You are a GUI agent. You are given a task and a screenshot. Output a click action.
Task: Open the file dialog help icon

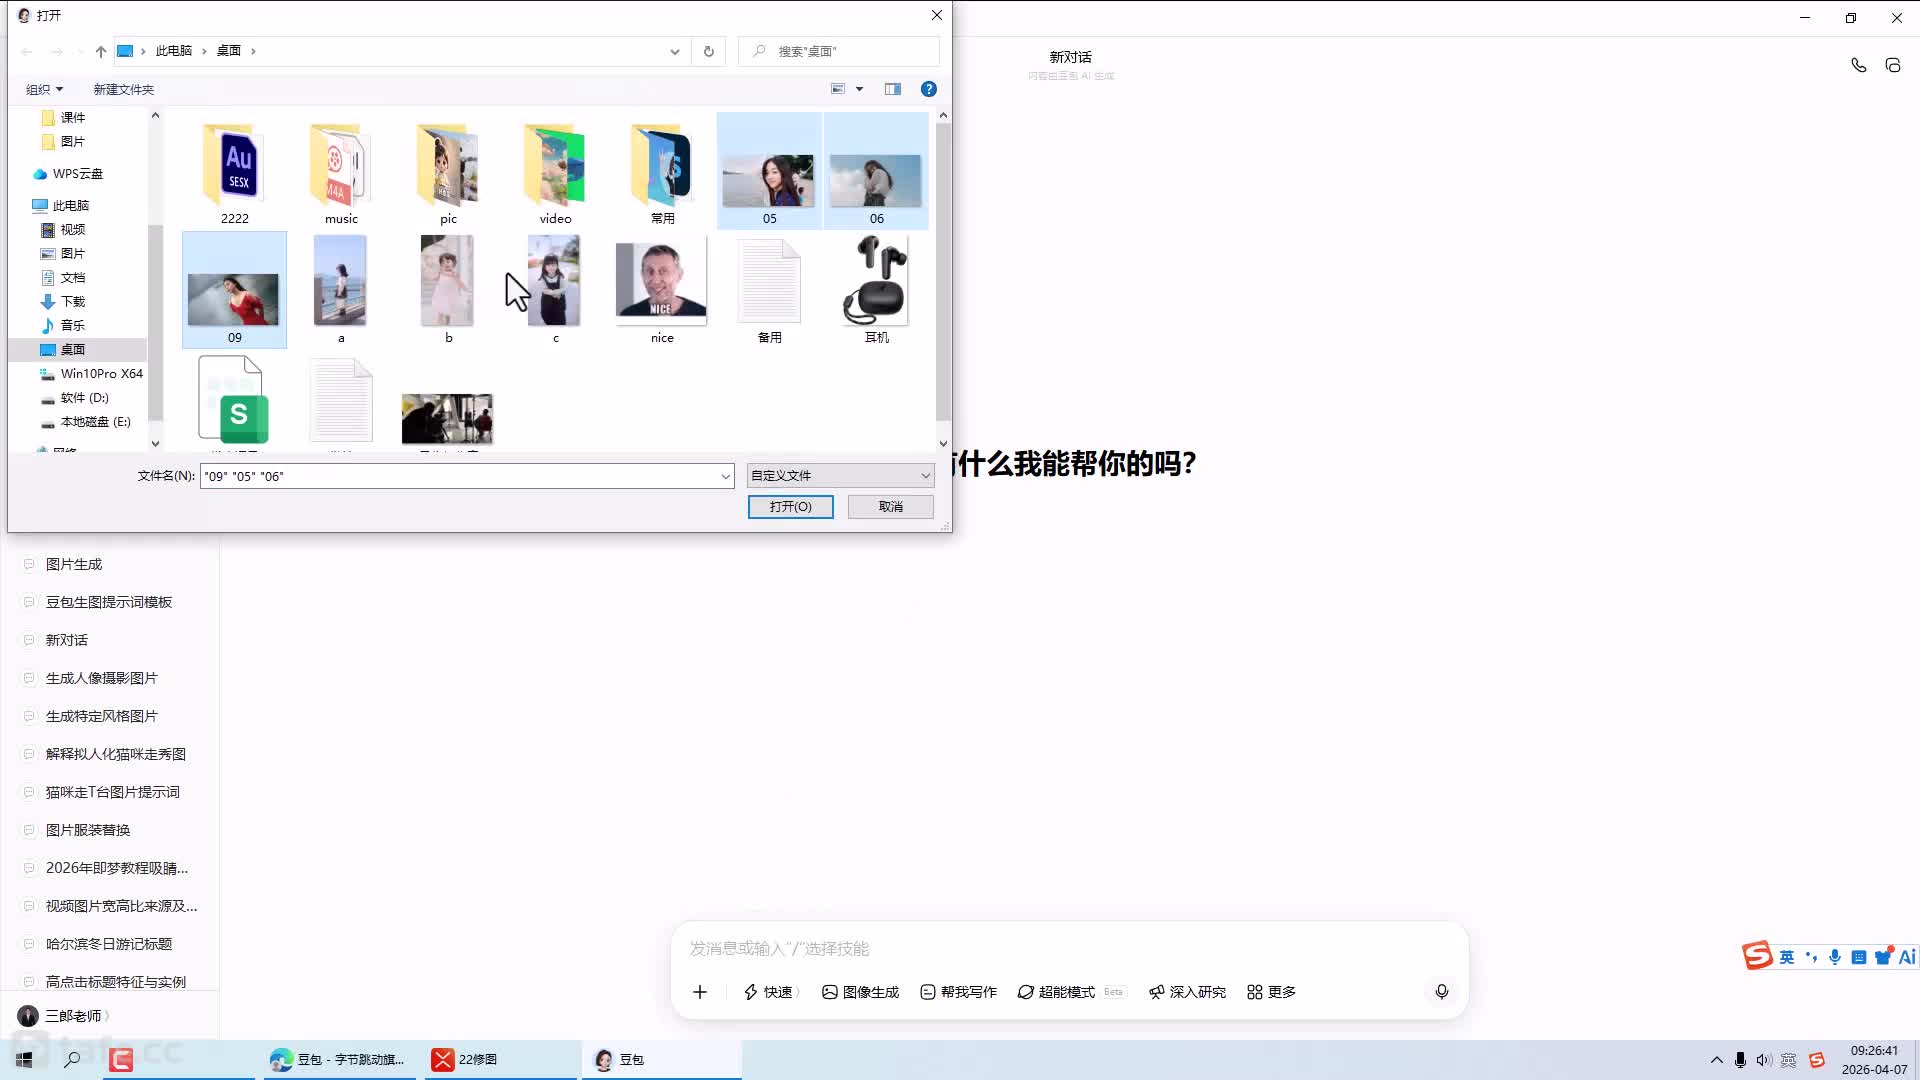pyautogui.click(x=928, y=89)
